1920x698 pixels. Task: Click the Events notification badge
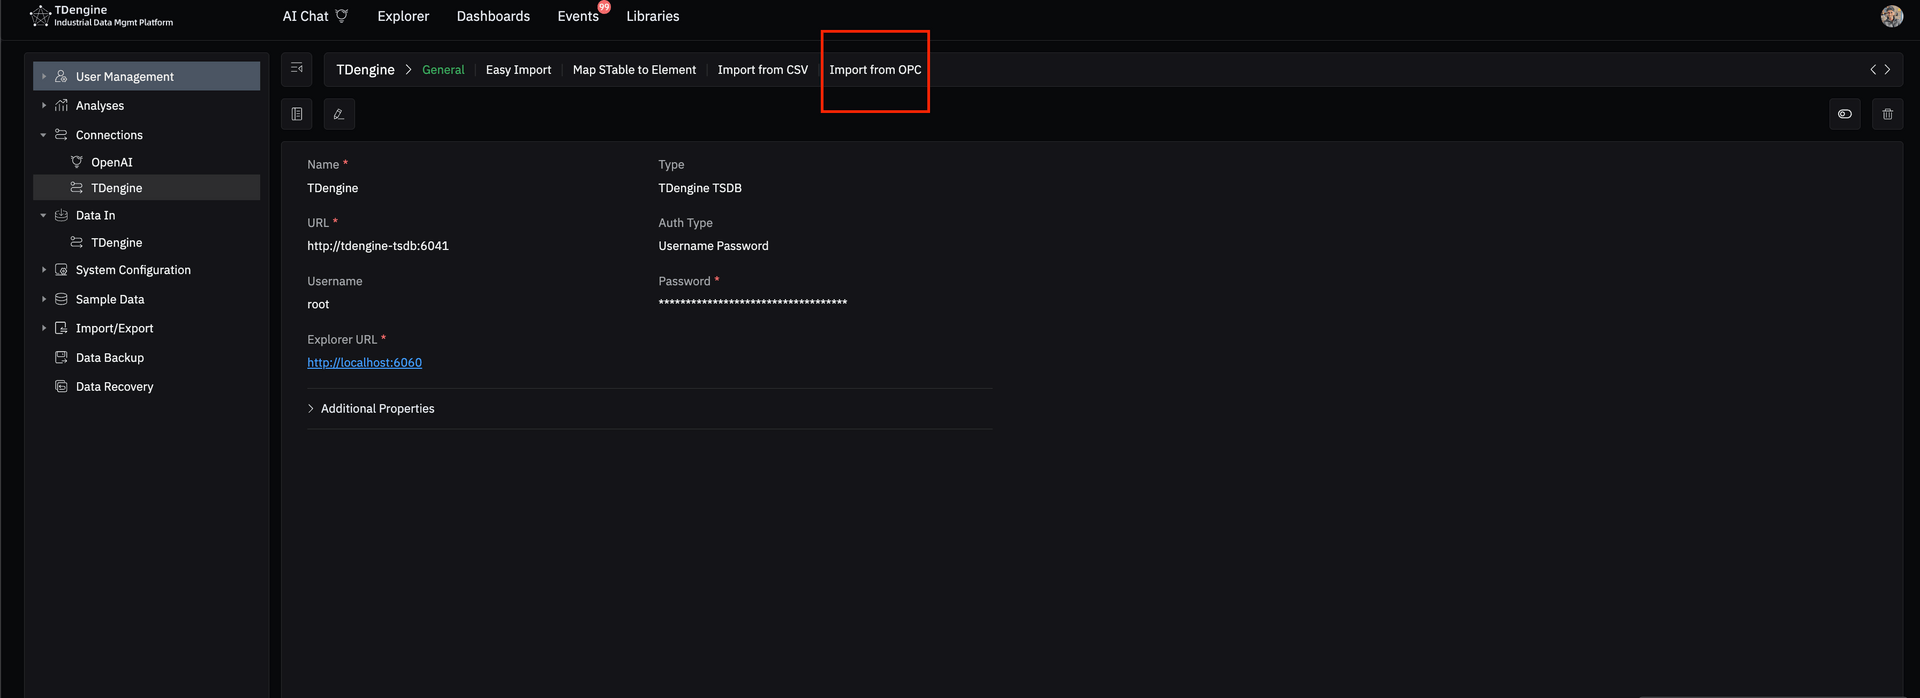point(604,7)
